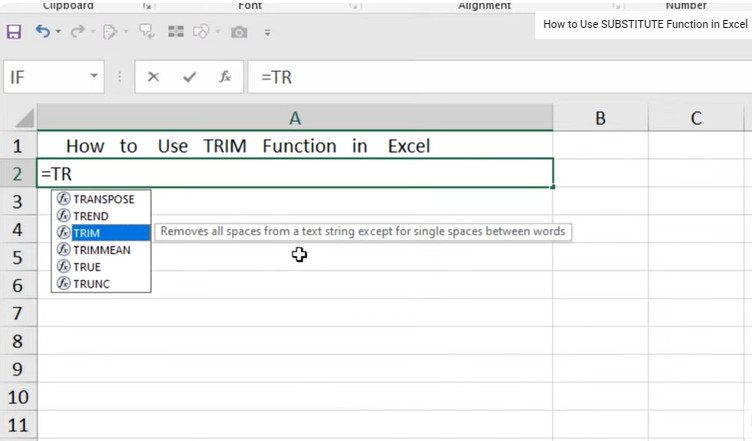Click the Redo arrow icon

pyautogui.click(x=77, y=32)
